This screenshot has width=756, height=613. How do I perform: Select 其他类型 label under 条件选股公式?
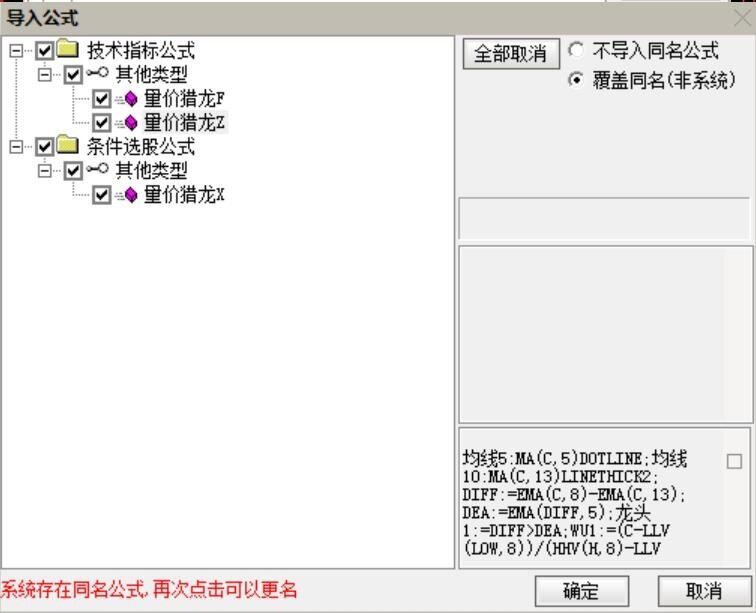(151, 171)
